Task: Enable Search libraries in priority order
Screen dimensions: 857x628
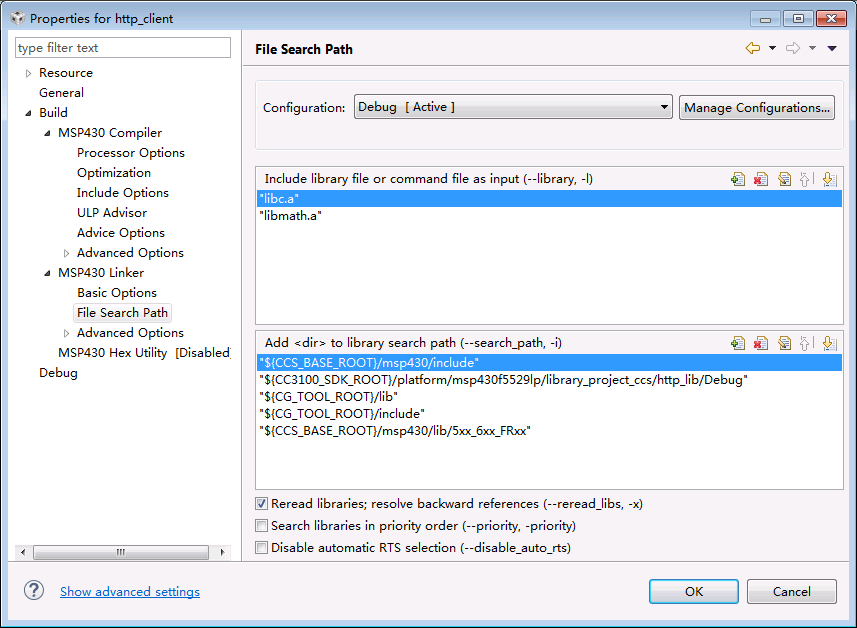Action: (262, 526)
